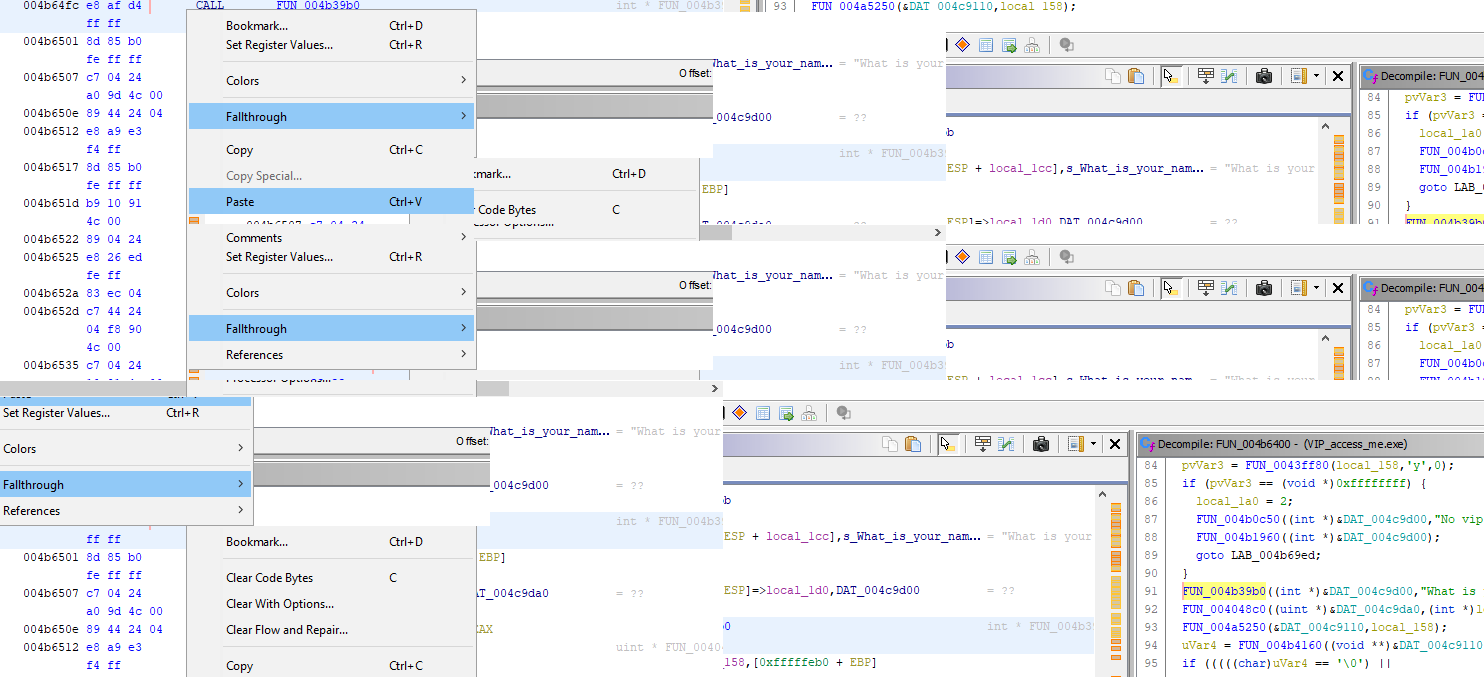Select listing address 004b64fc
Screen dimensions: 1484x677
[49, 6]
